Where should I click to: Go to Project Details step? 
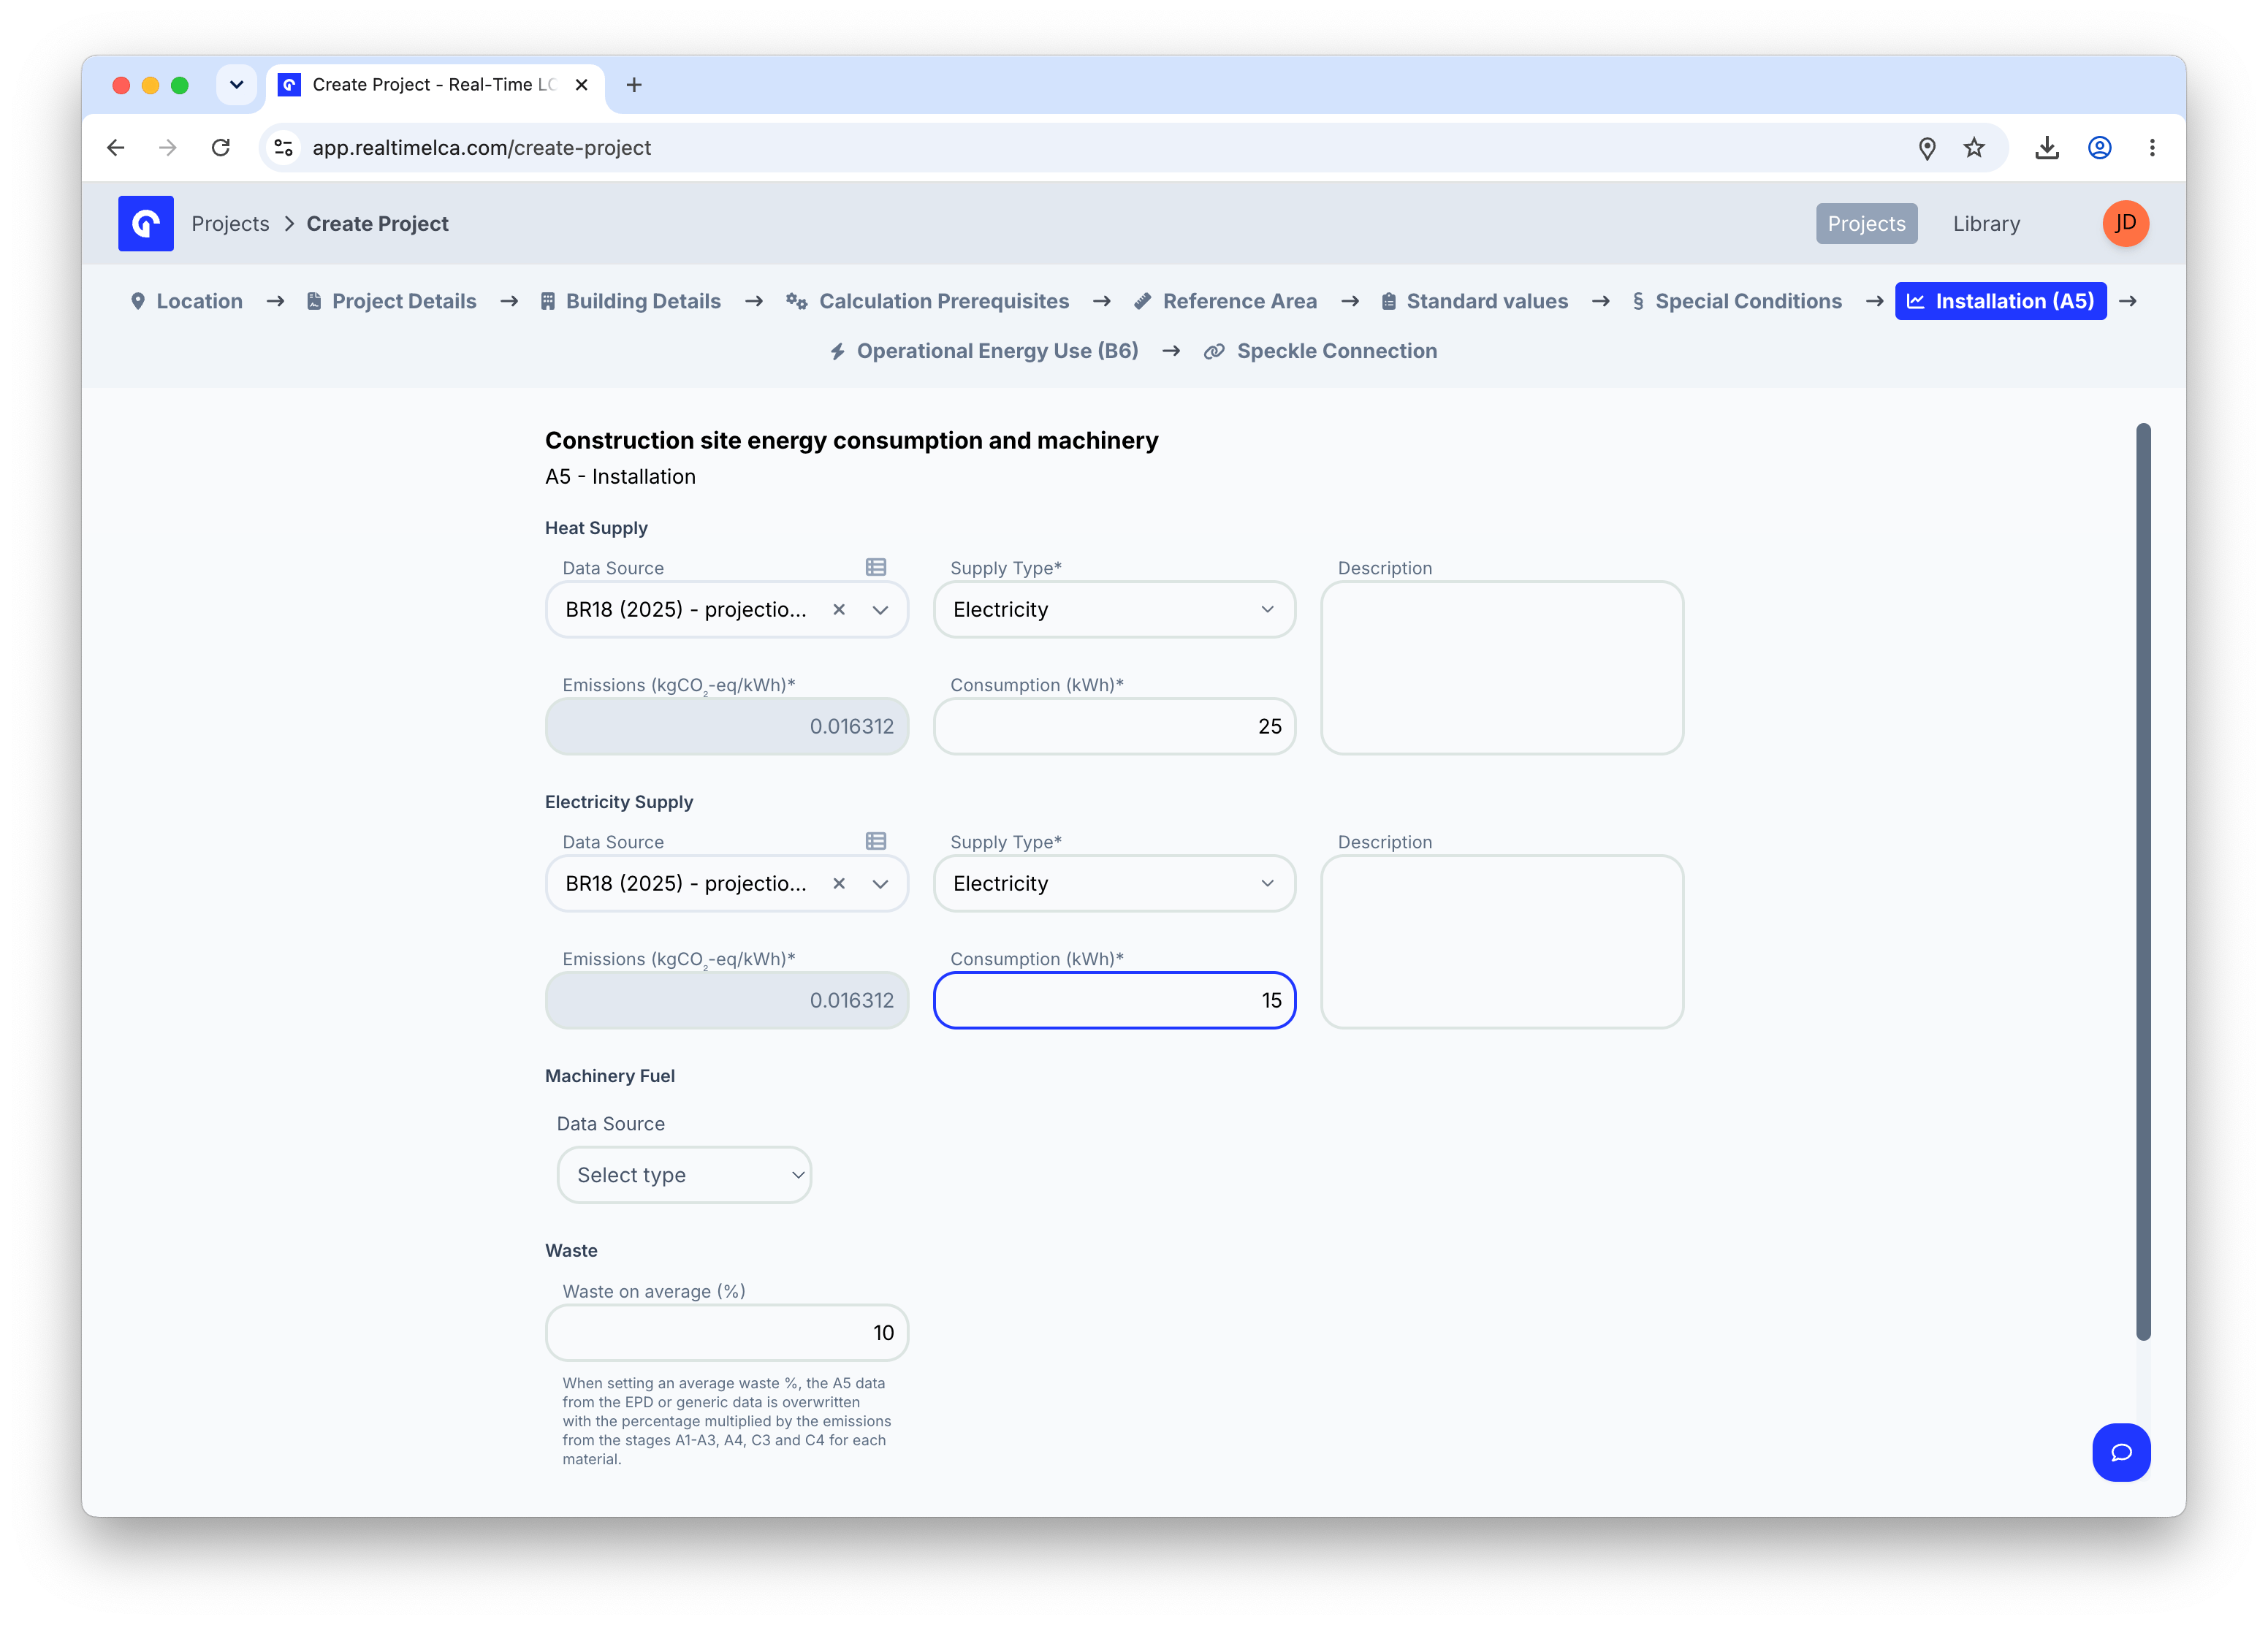[391, 301]
